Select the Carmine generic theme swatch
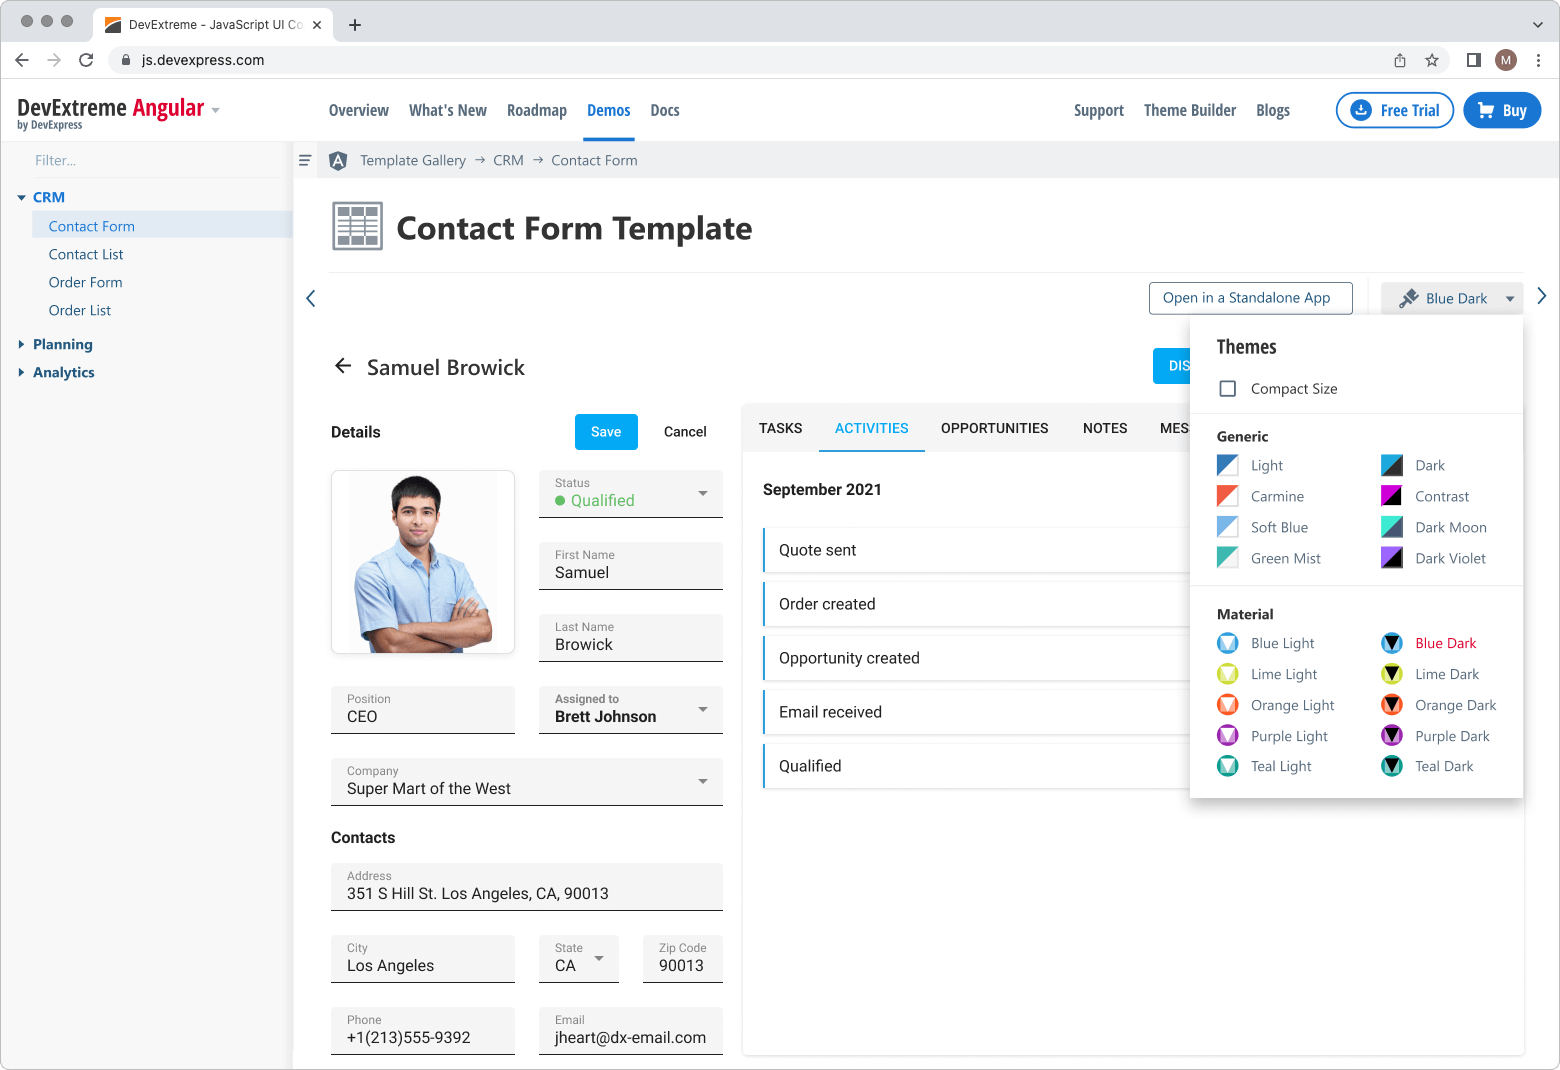 point(1228,496)
